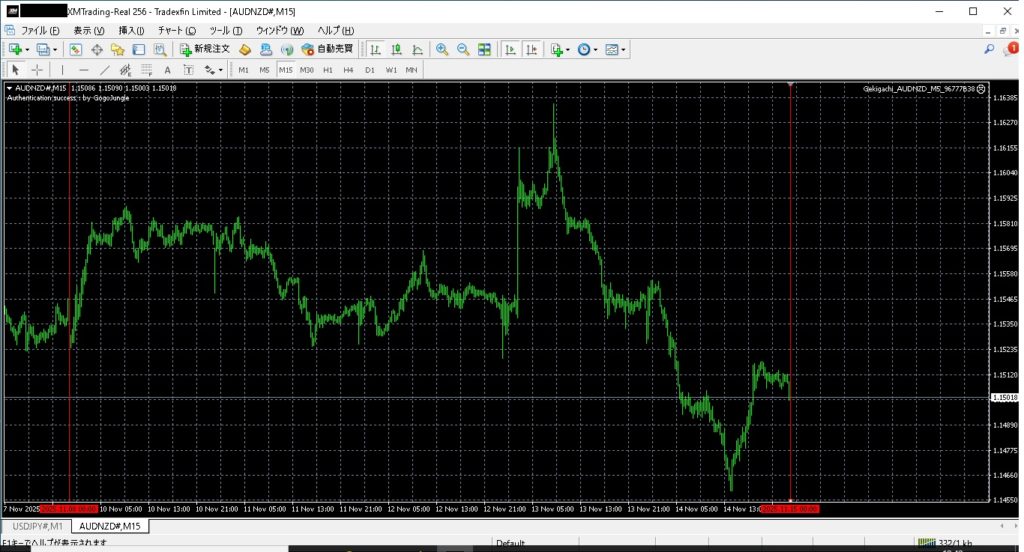The height and width of the screenshot is (552, 1024).
Task: Select the trendline drawing tool
Action: [105, 70]
